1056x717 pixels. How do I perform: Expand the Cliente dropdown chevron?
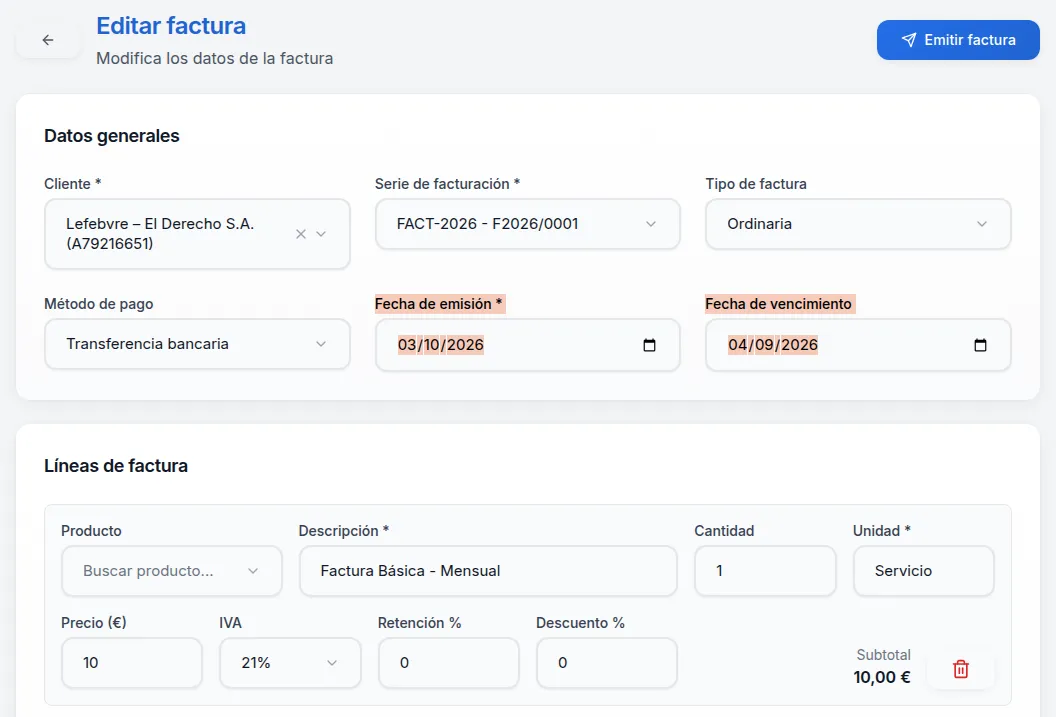321,234
